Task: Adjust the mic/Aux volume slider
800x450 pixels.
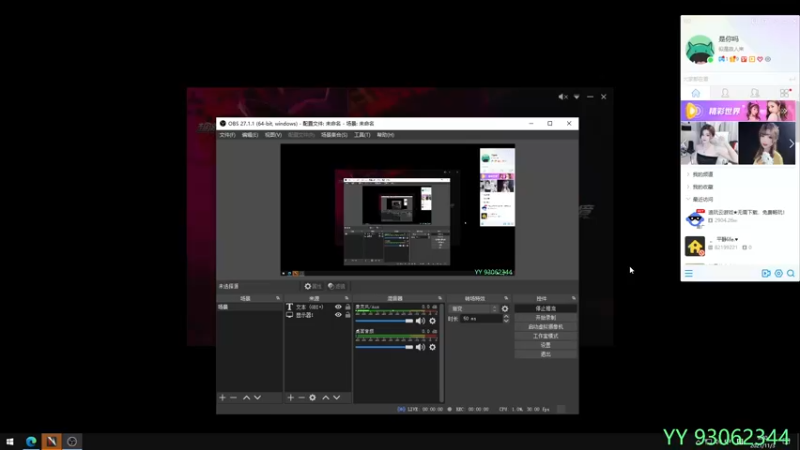Action: [x=384, y=321]
